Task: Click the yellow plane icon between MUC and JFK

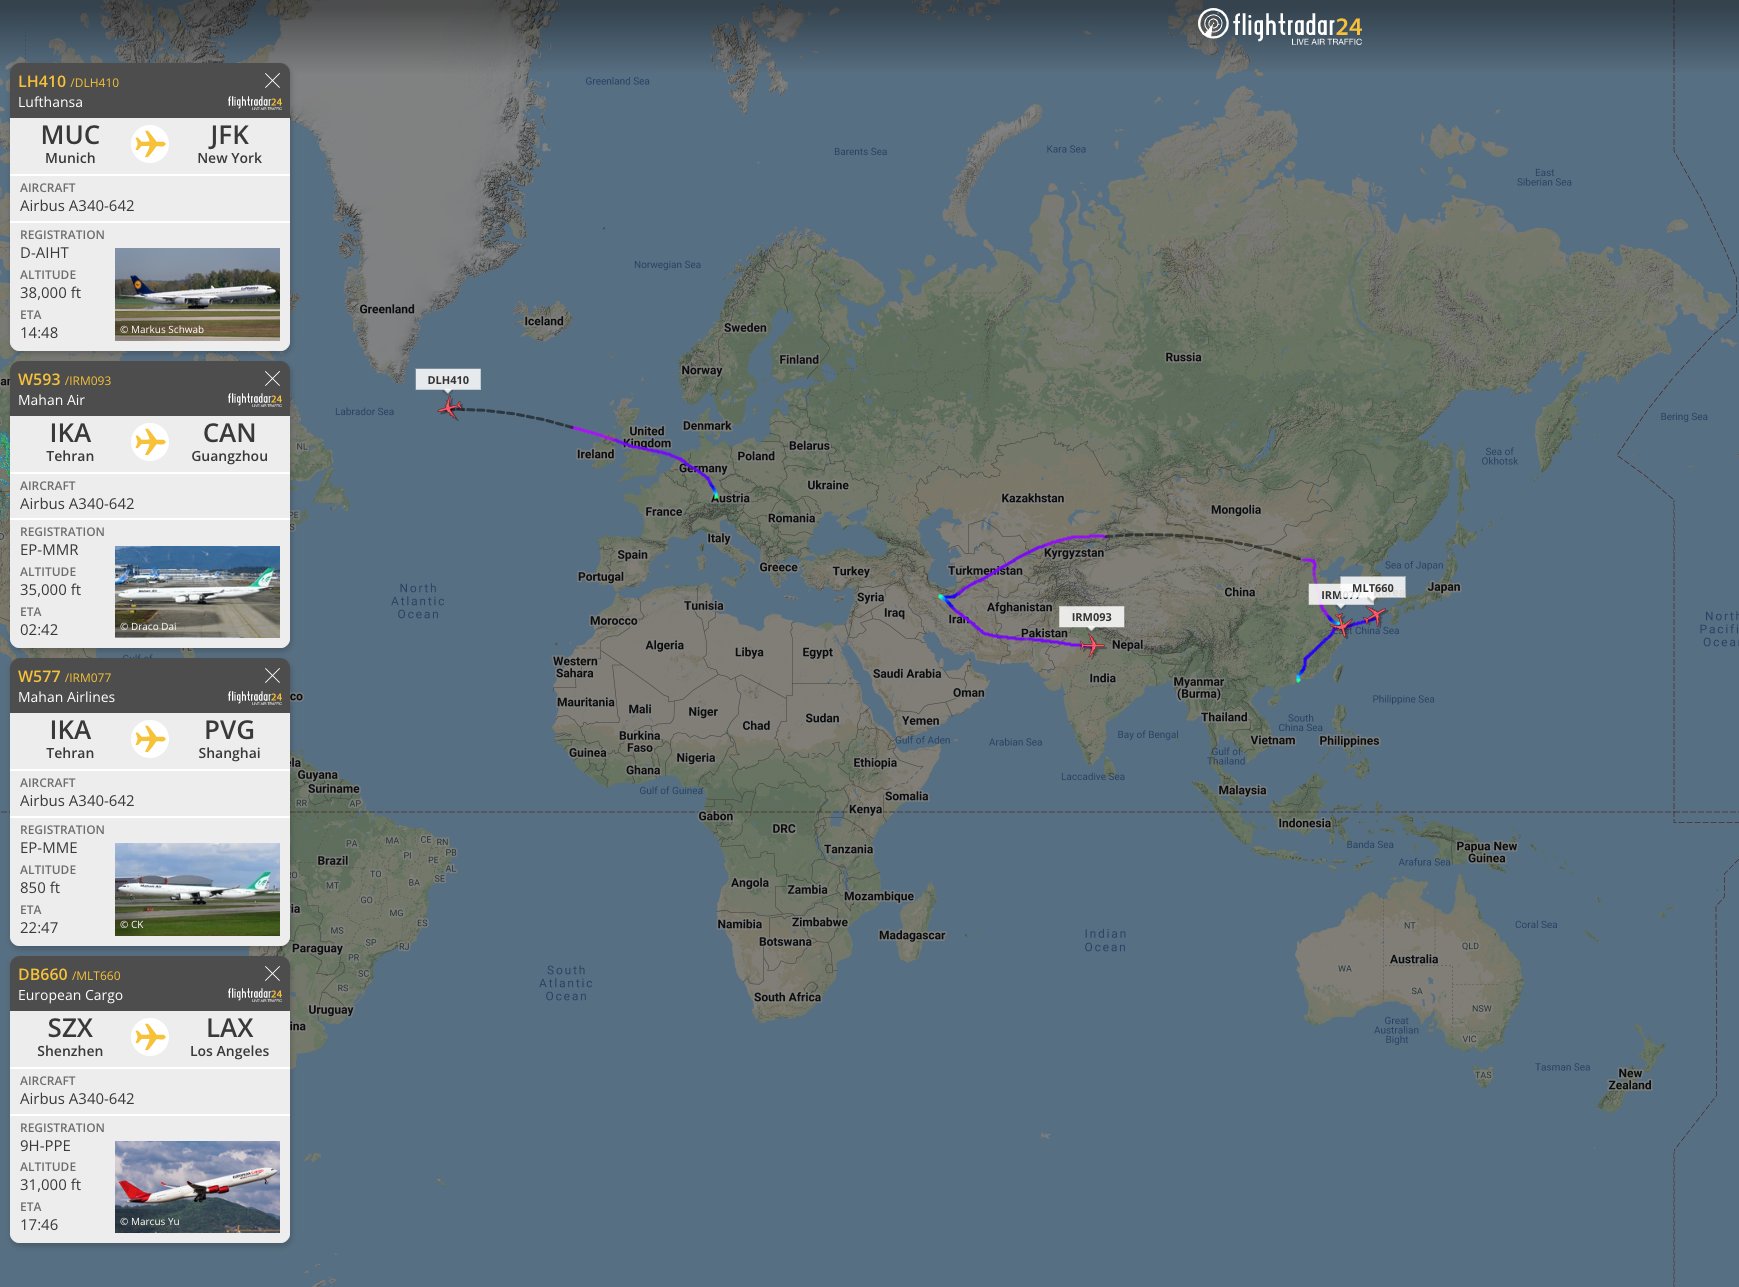Action: [x=150, y=144]
